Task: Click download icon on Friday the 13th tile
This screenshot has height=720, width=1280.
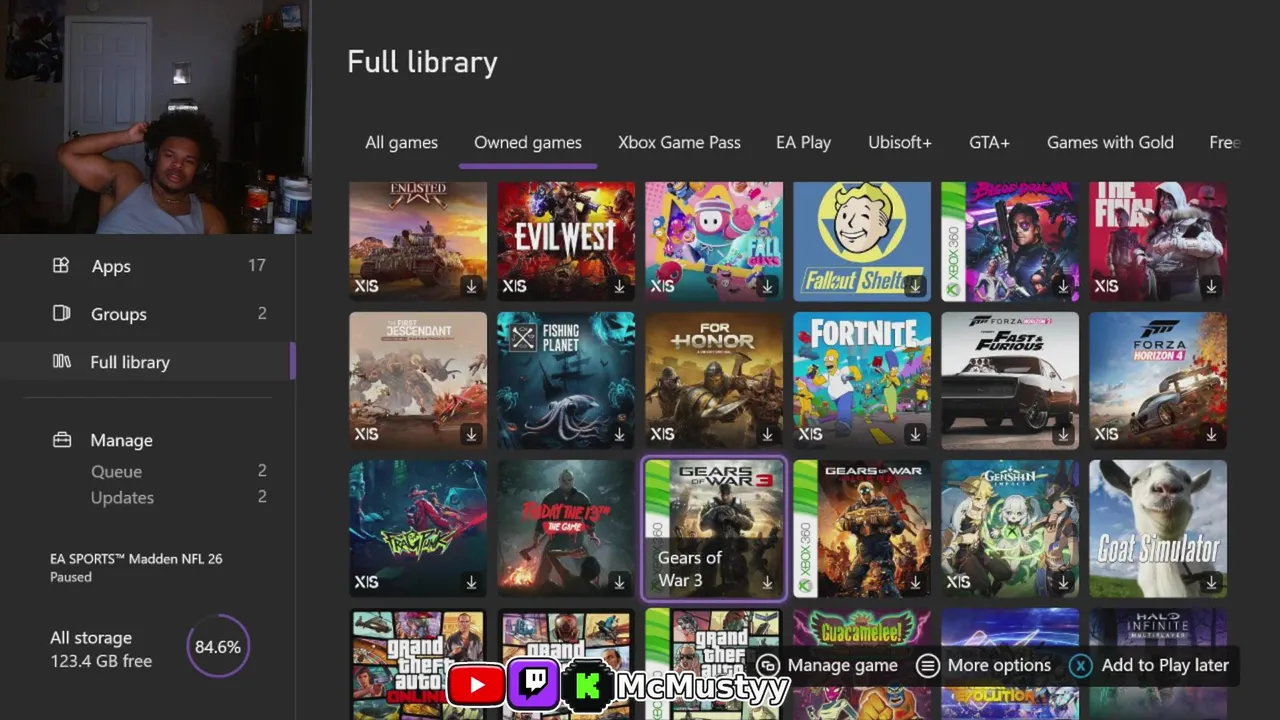Action: coord(619,582)
